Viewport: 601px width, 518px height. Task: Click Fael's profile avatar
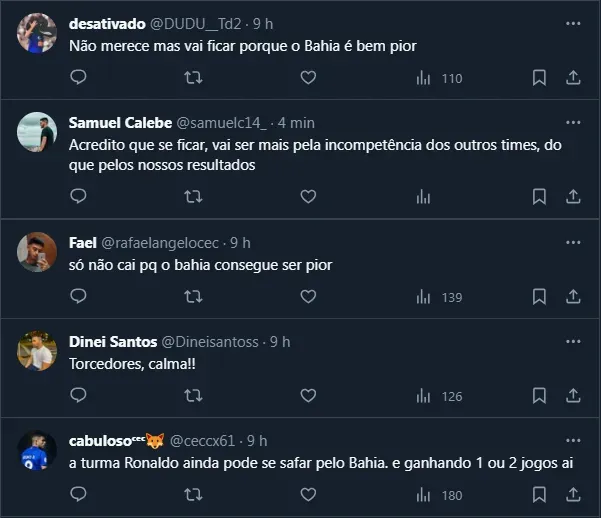[x=38, y=254]
